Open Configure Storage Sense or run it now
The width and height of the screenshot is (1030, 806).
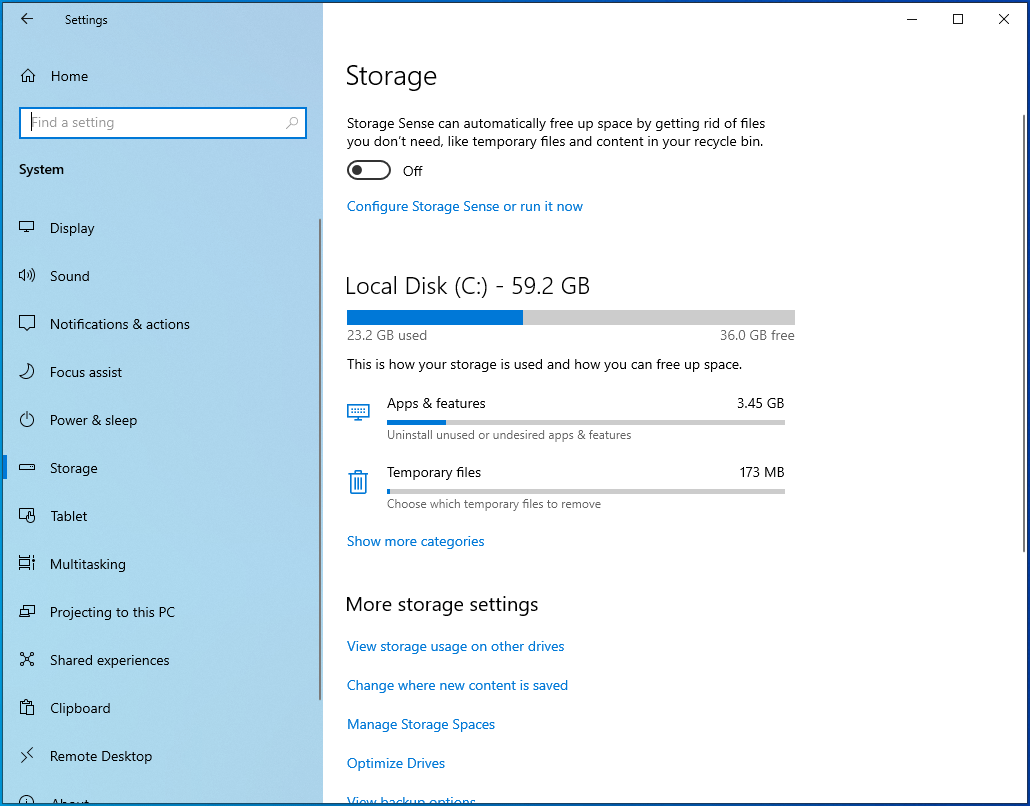[x=464, y=206]
